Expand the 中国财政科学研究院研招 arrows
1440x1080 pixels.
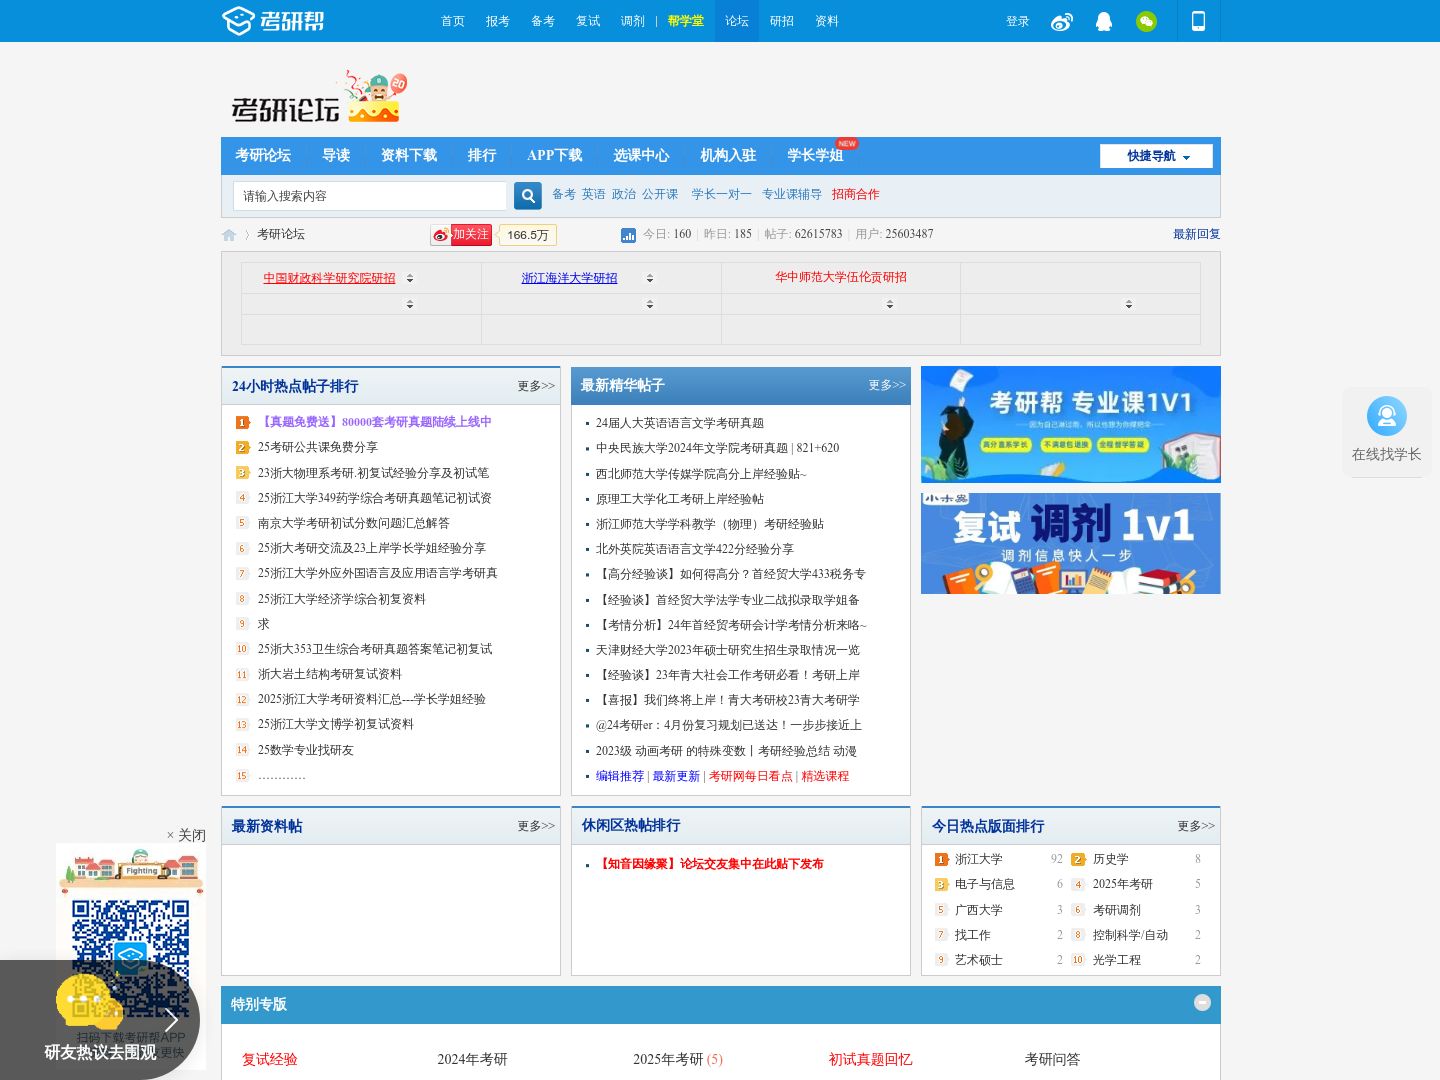[x=410, y=278]
